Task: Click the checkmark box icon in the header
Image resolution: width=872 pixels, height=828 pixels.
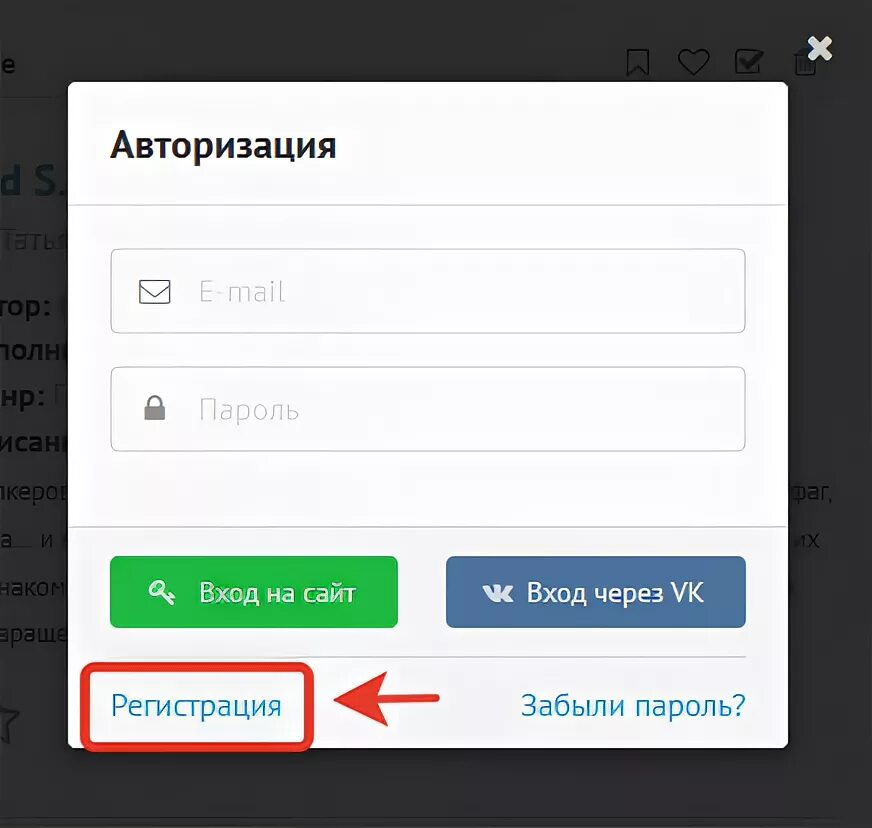Action: (x=749, y=61)
